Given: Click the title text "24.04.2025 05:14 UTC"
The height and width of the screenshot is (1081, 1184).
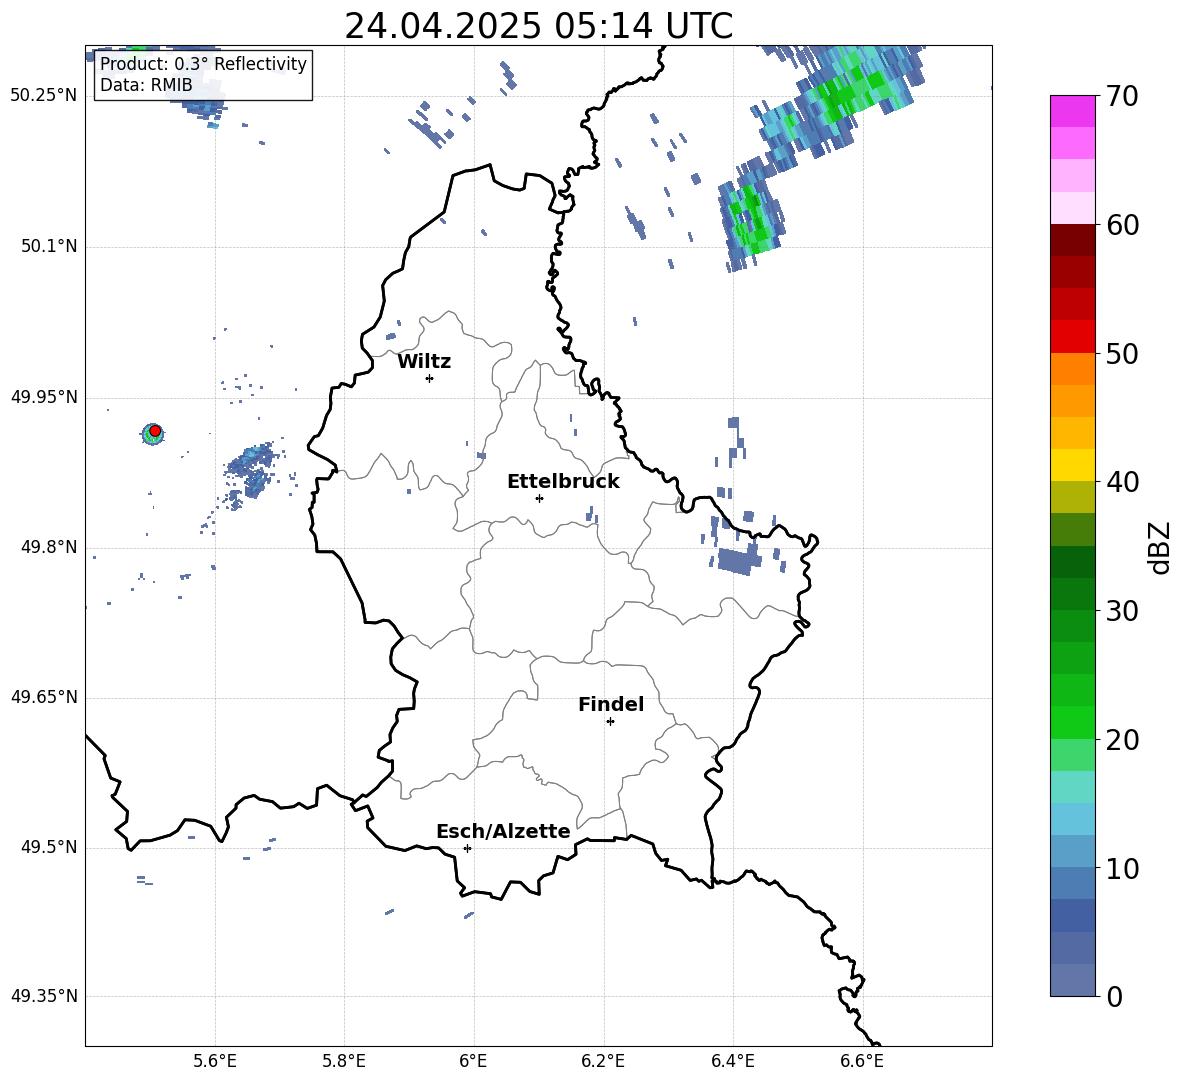Looking at the screenshot, I should tap(538, 26).
